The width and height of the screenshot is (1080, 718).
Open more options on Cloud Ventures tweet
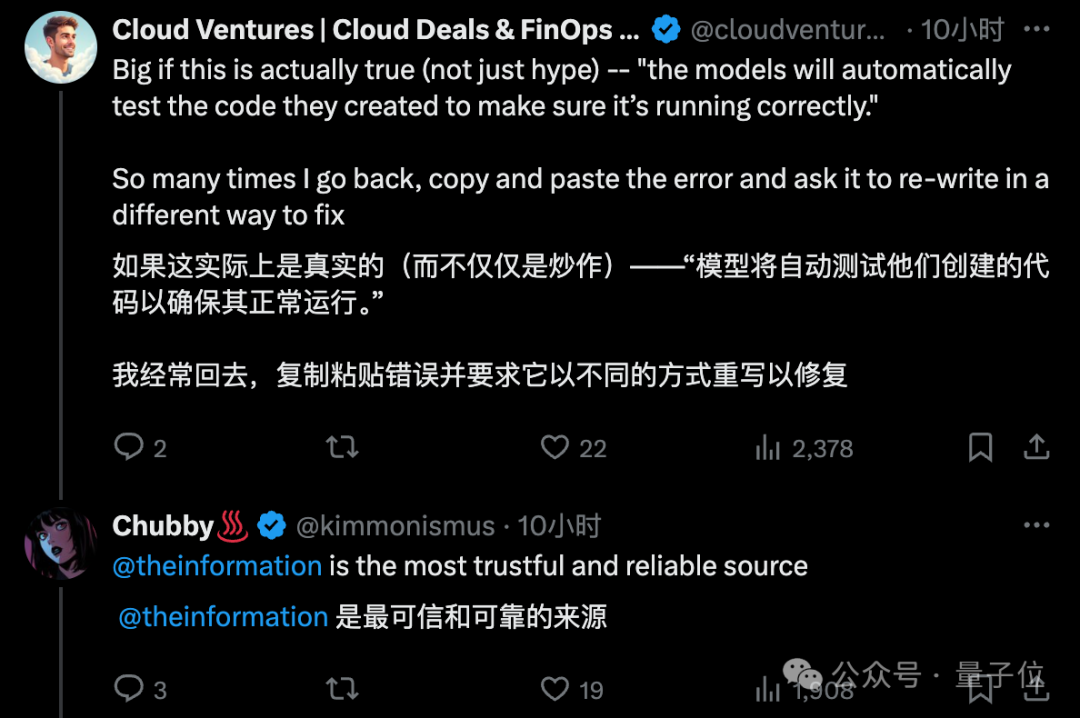pos(1037,29)
